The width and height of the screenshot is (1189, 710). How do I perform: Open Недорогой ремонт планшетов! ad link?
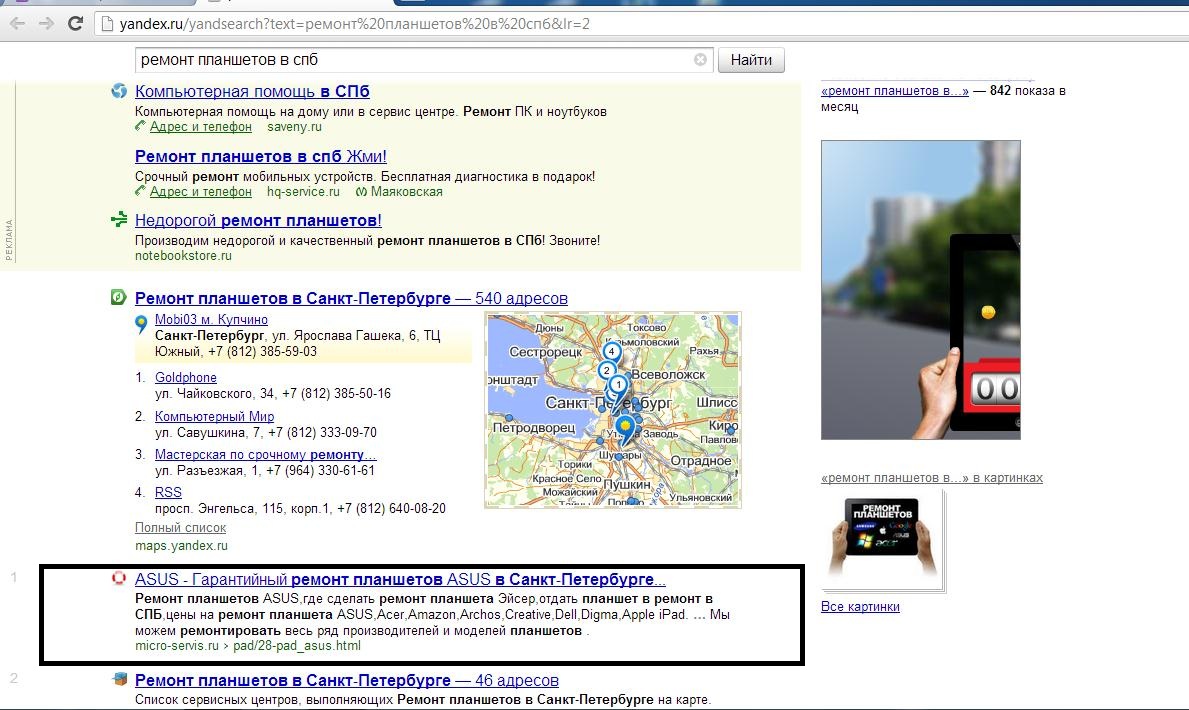(258, 221)
